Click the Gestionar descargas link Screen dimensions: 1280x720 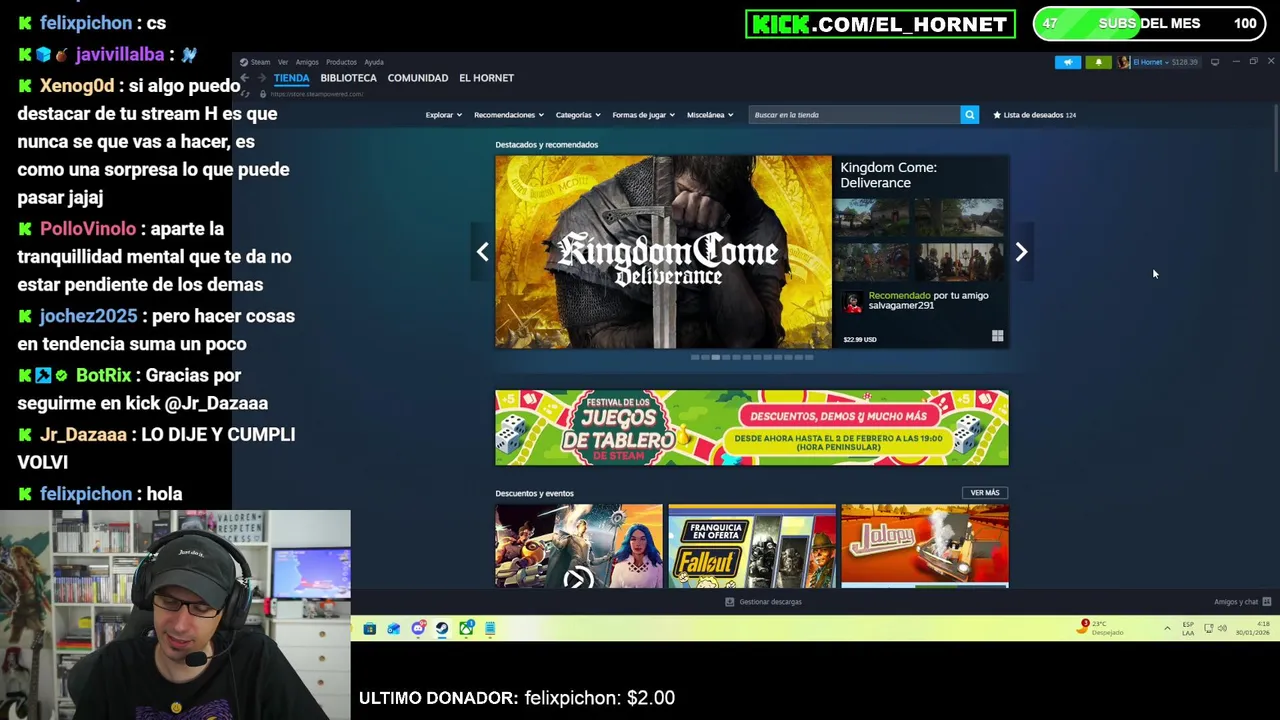tap(770, 602)
